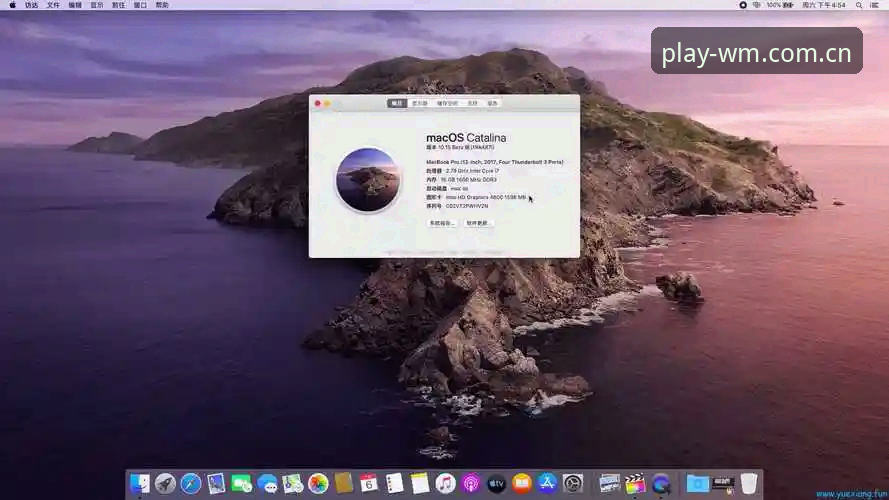This screenshot has height=500, width=889.
Task: Open Launchpad rocket icon in Dock
Action: 165,484
